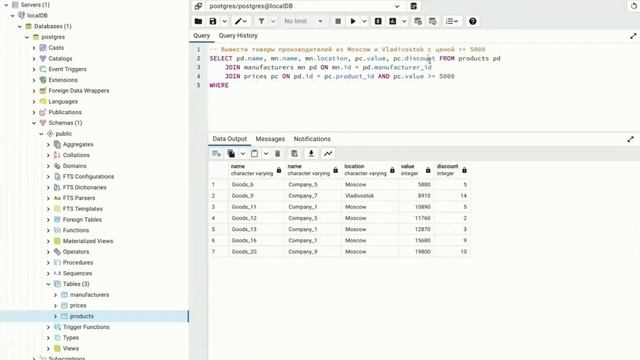Click the Copy rows icon
This screenshot has width=640, height=360.
pyautogui.click(x=231, y=153)
